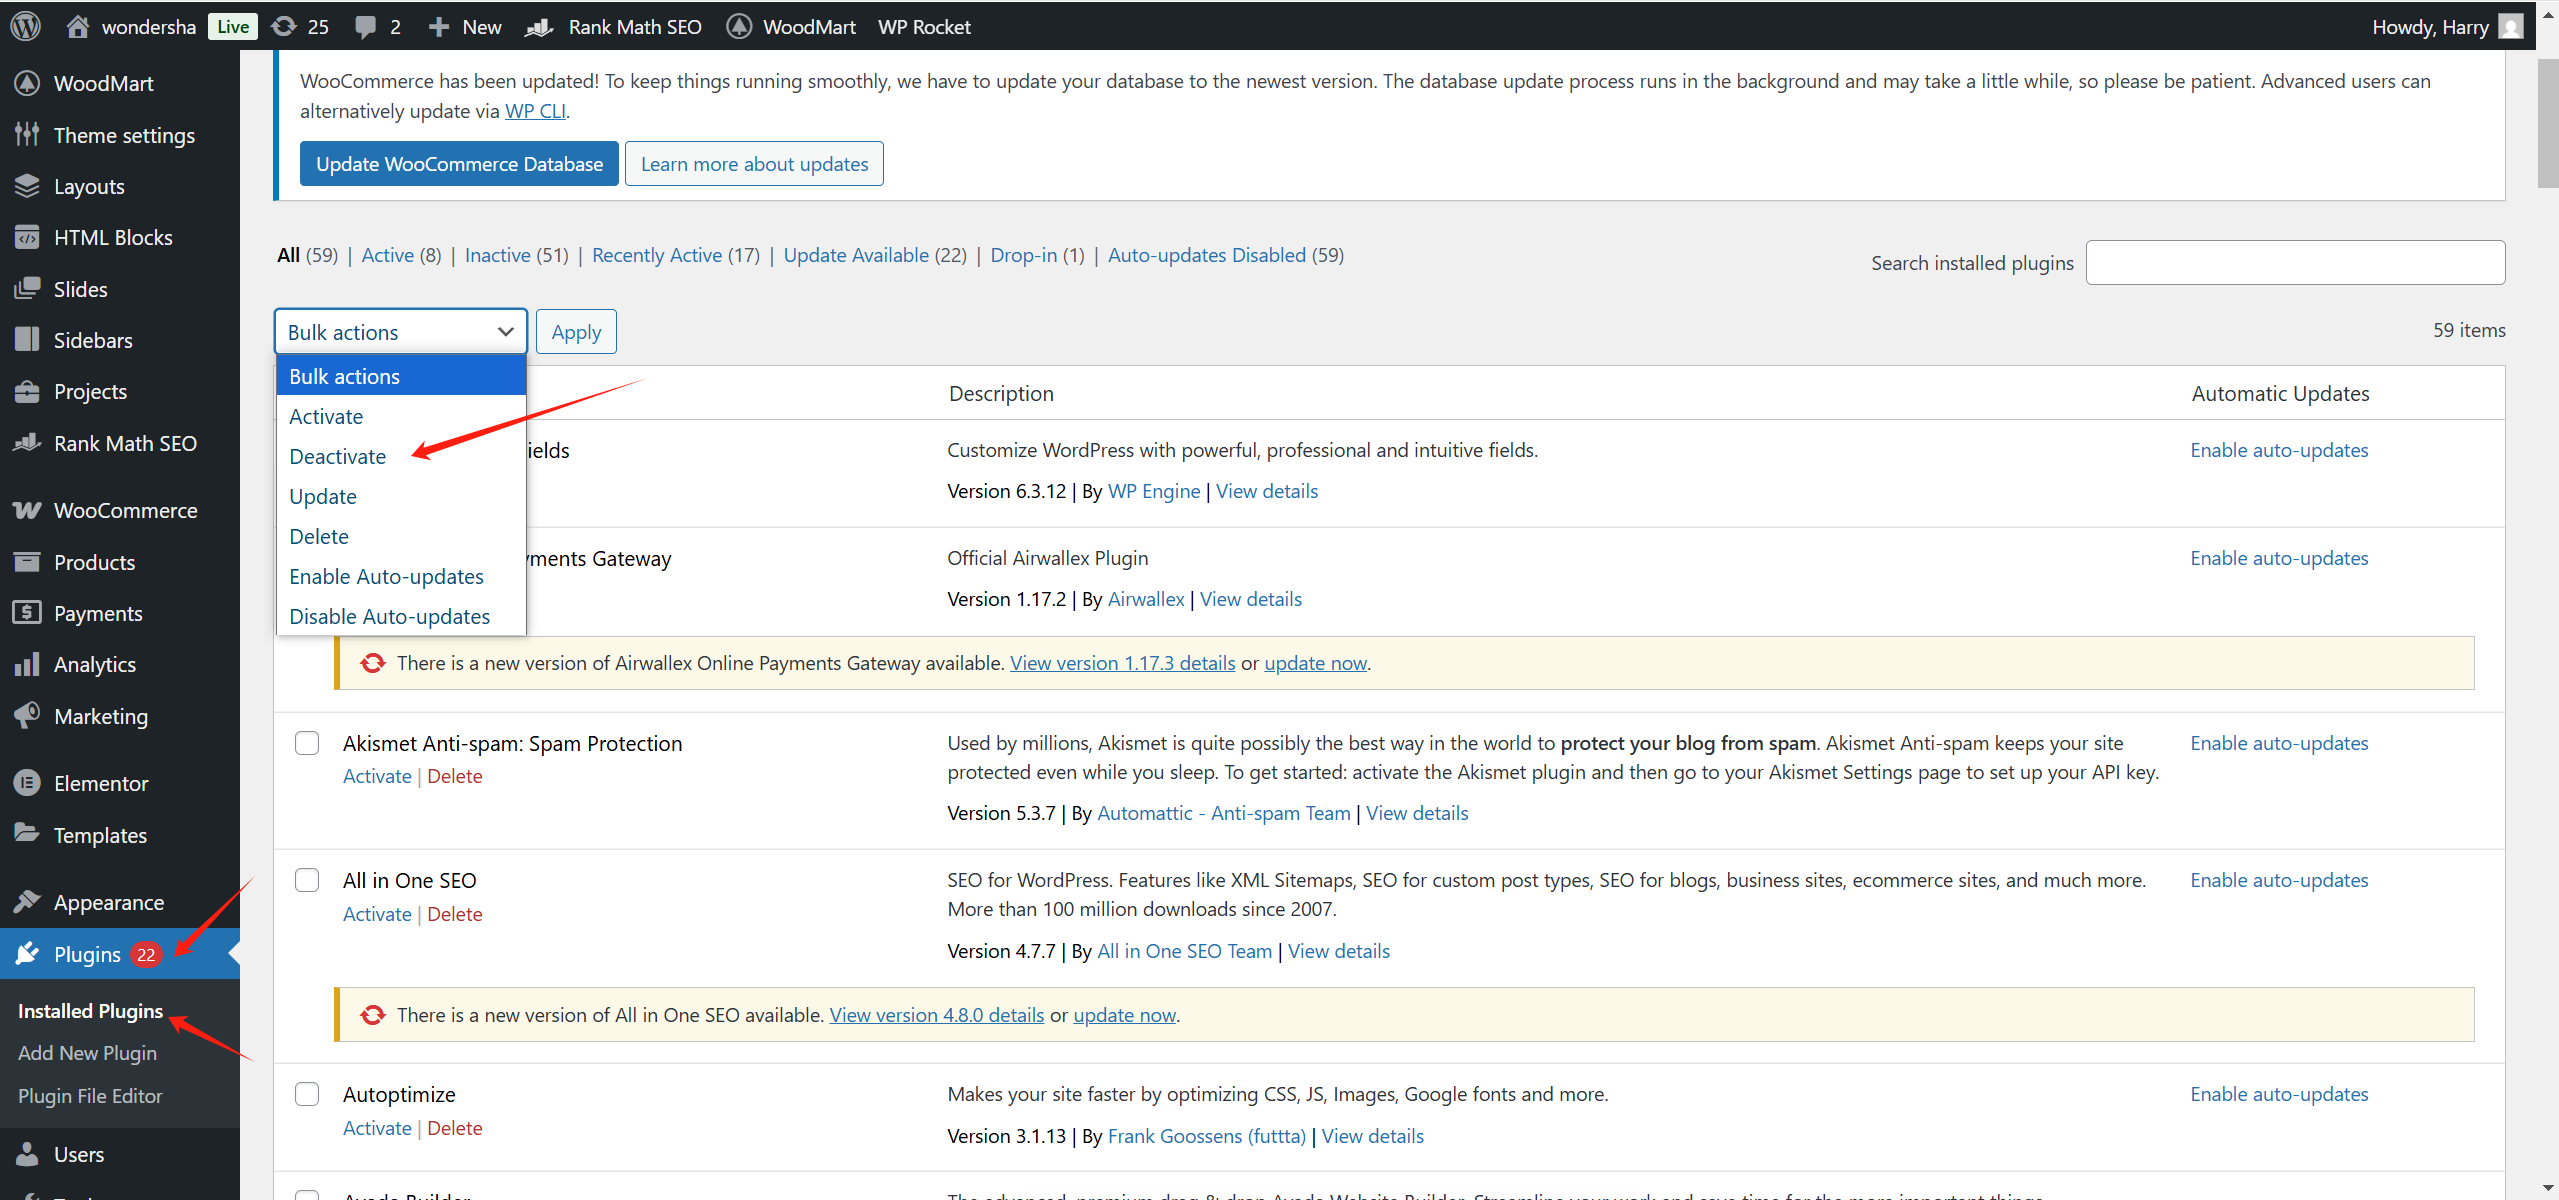Open WooCommerce icon in sidebar
This screenshot has height=1200, width=2559.
(x=27, y=510)
